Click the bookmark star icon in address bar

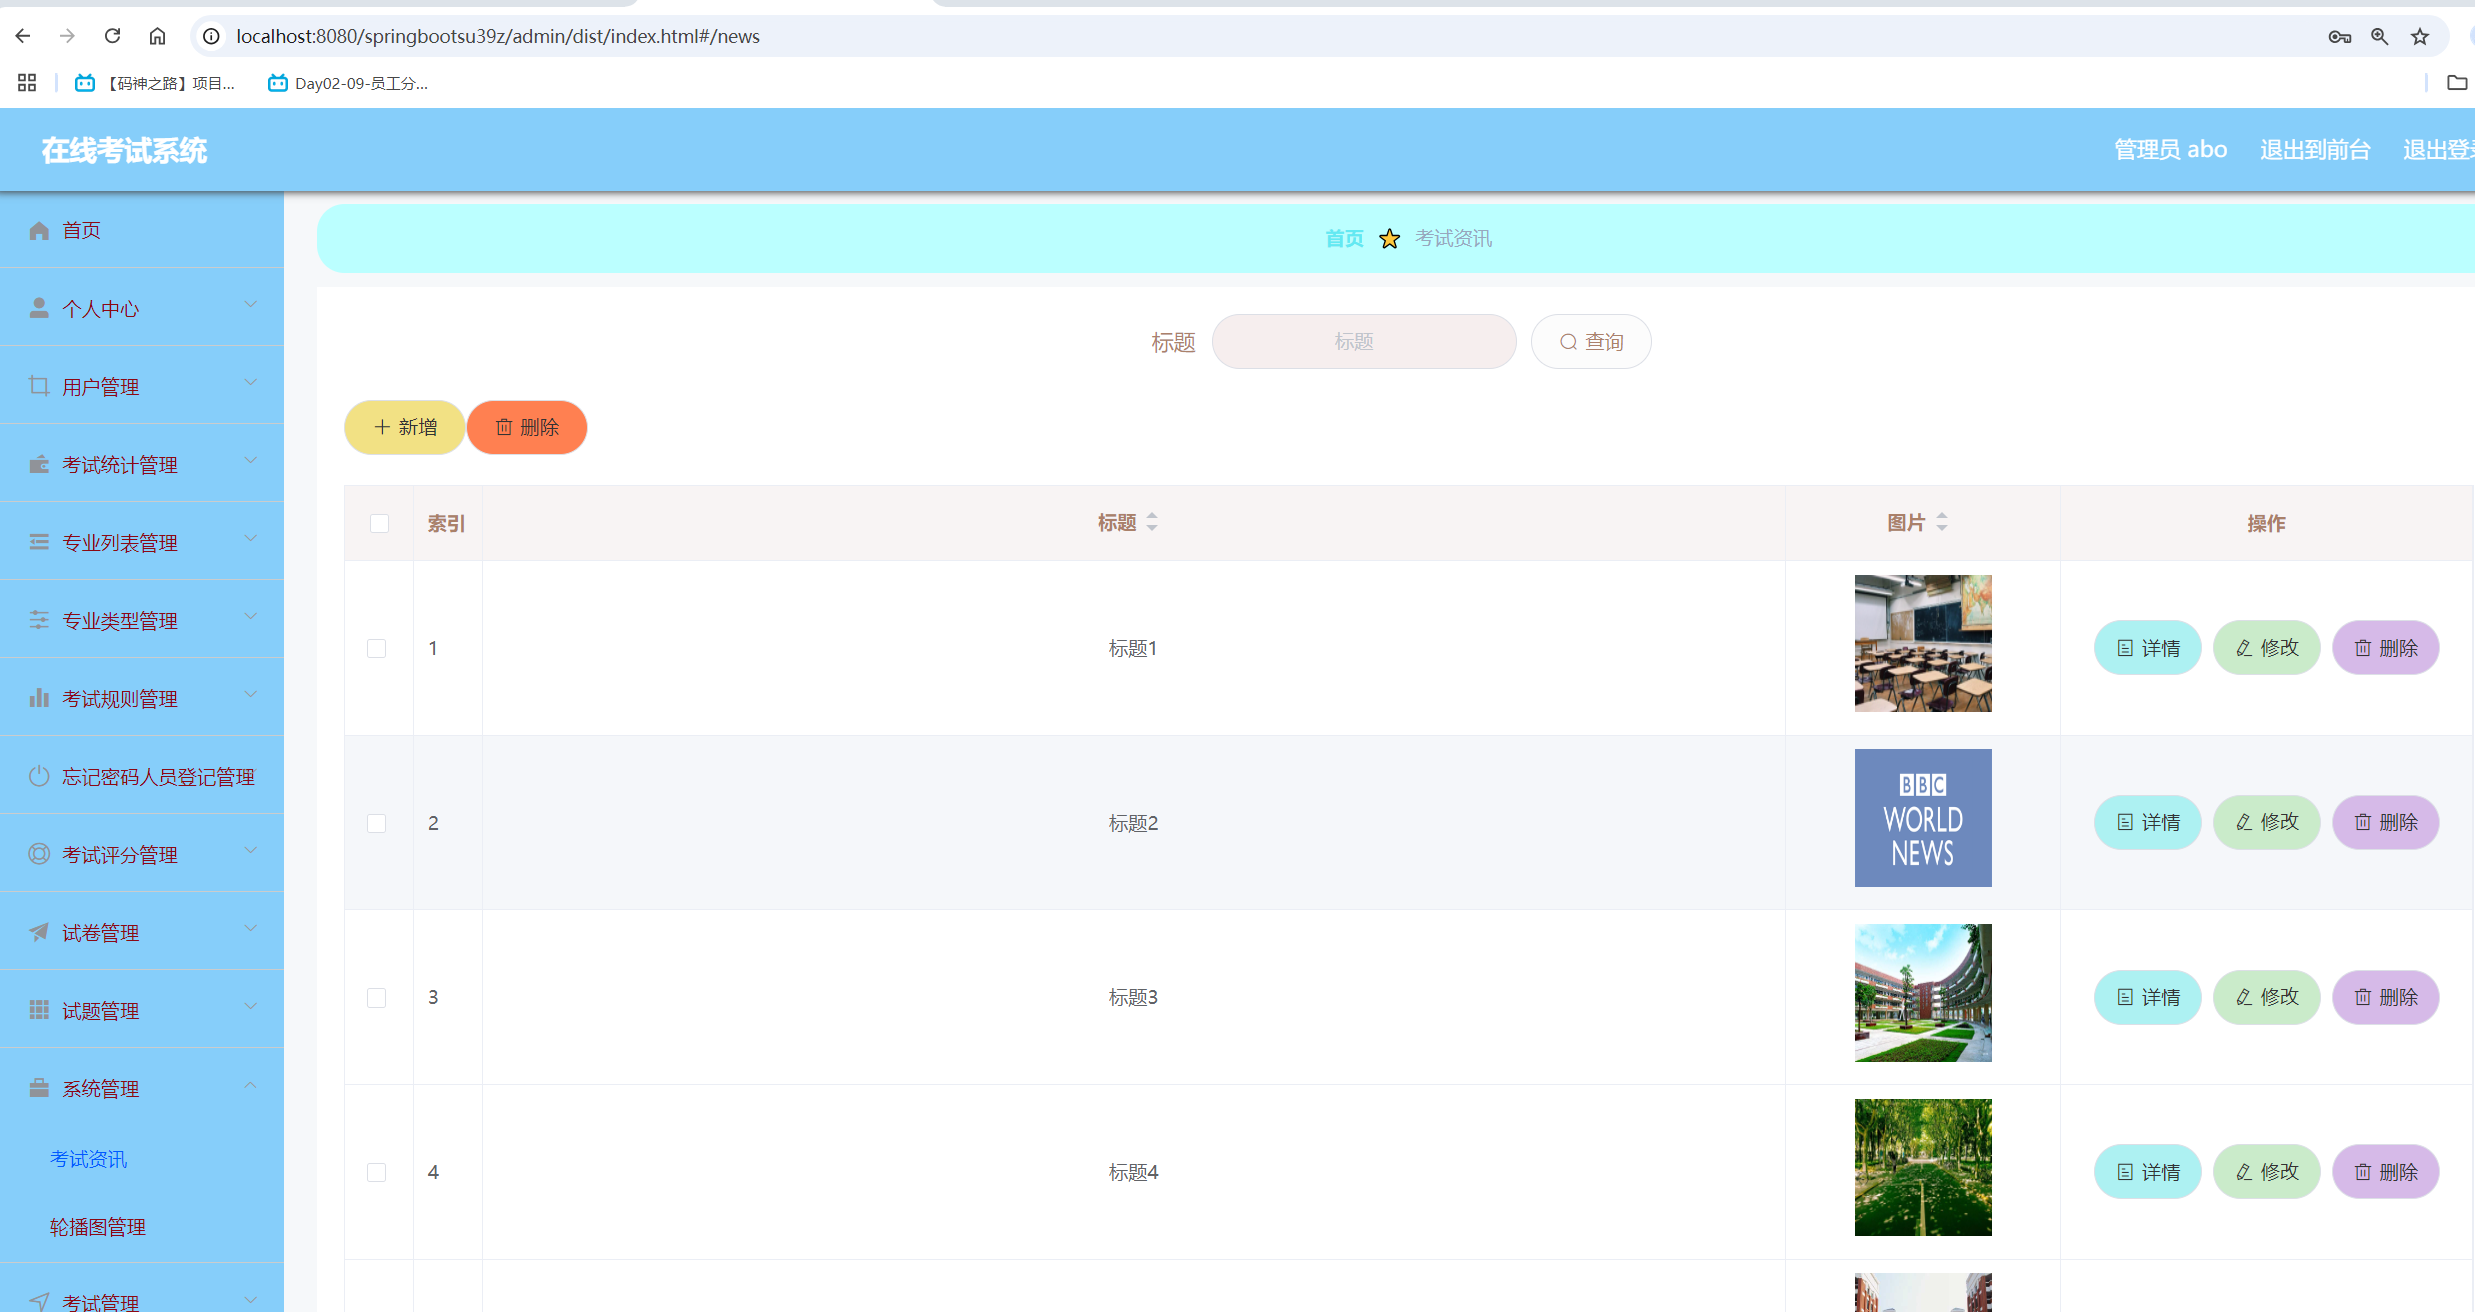click(2420, 37)
